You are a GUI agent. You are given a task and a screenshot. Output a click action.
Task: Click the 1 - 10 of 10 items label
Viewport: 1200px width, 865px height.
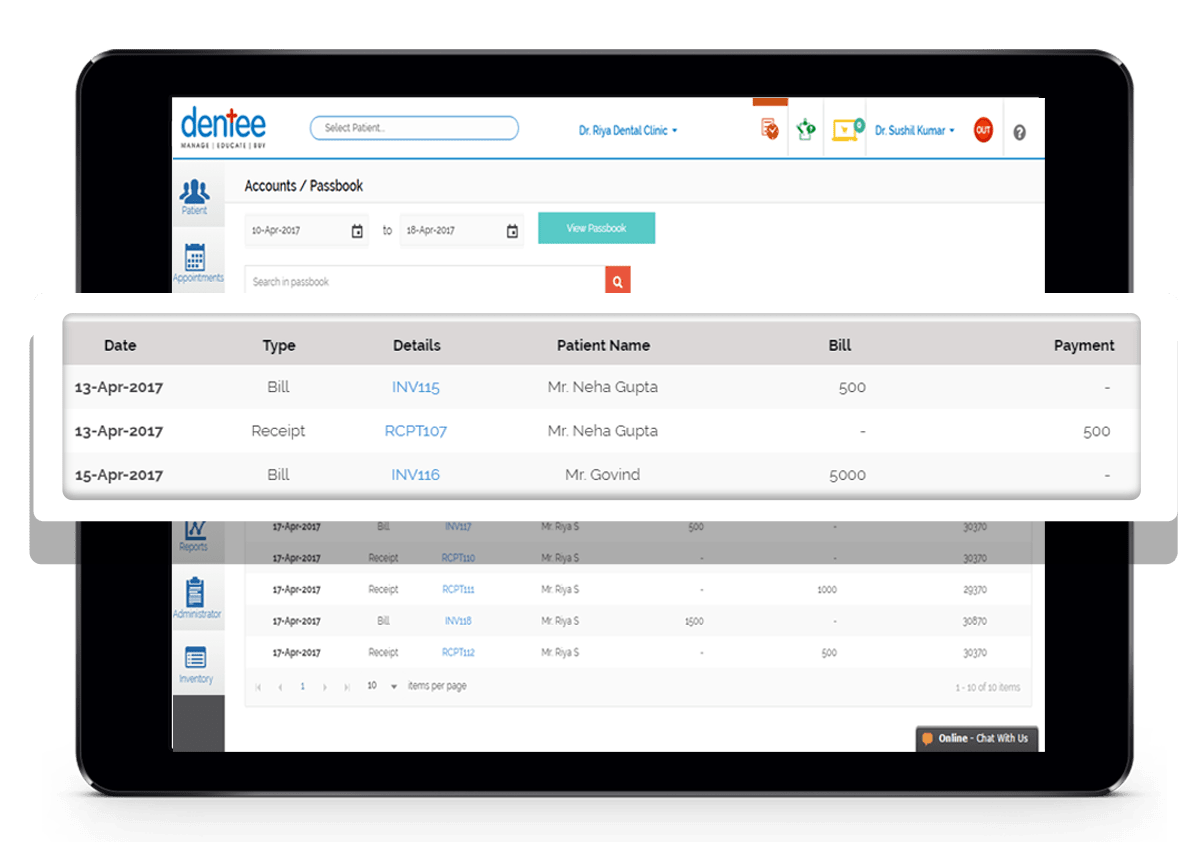987,688
